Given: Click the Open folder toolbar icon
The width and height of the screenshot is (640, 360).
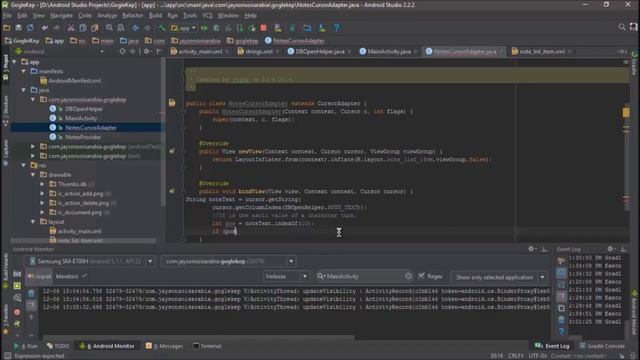Looking at the screenshot, I should (x=7, y=28).
